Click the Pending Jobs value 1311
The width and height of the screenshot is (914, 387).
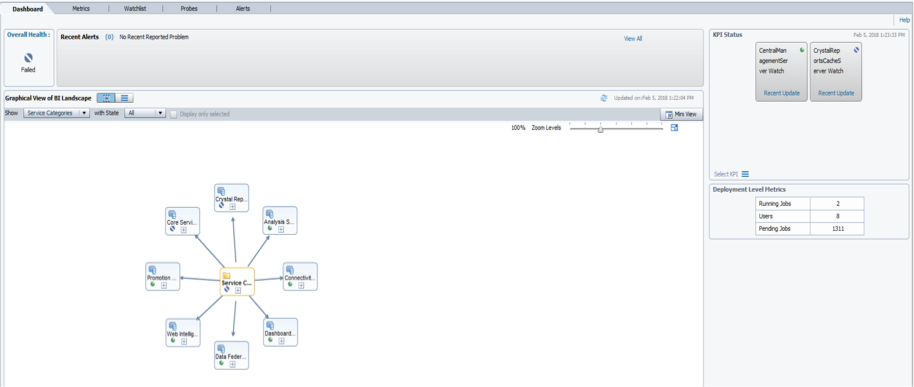[x=838, y=228]
